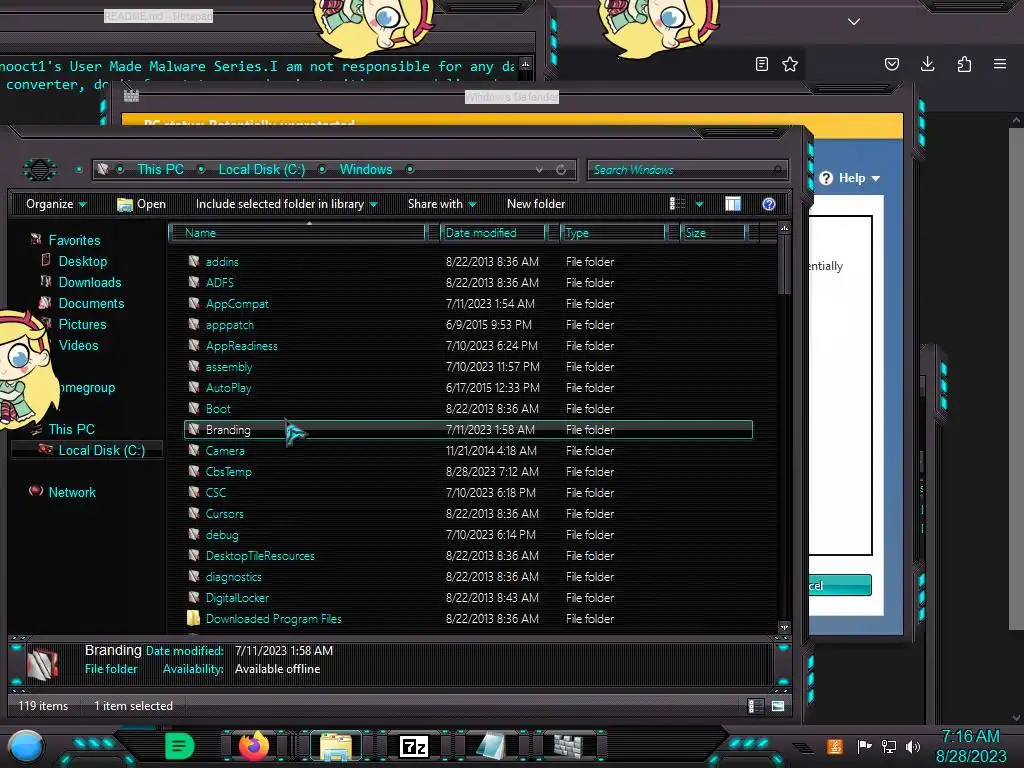
Task: Switch to details view in status bar
Action: 756,705
